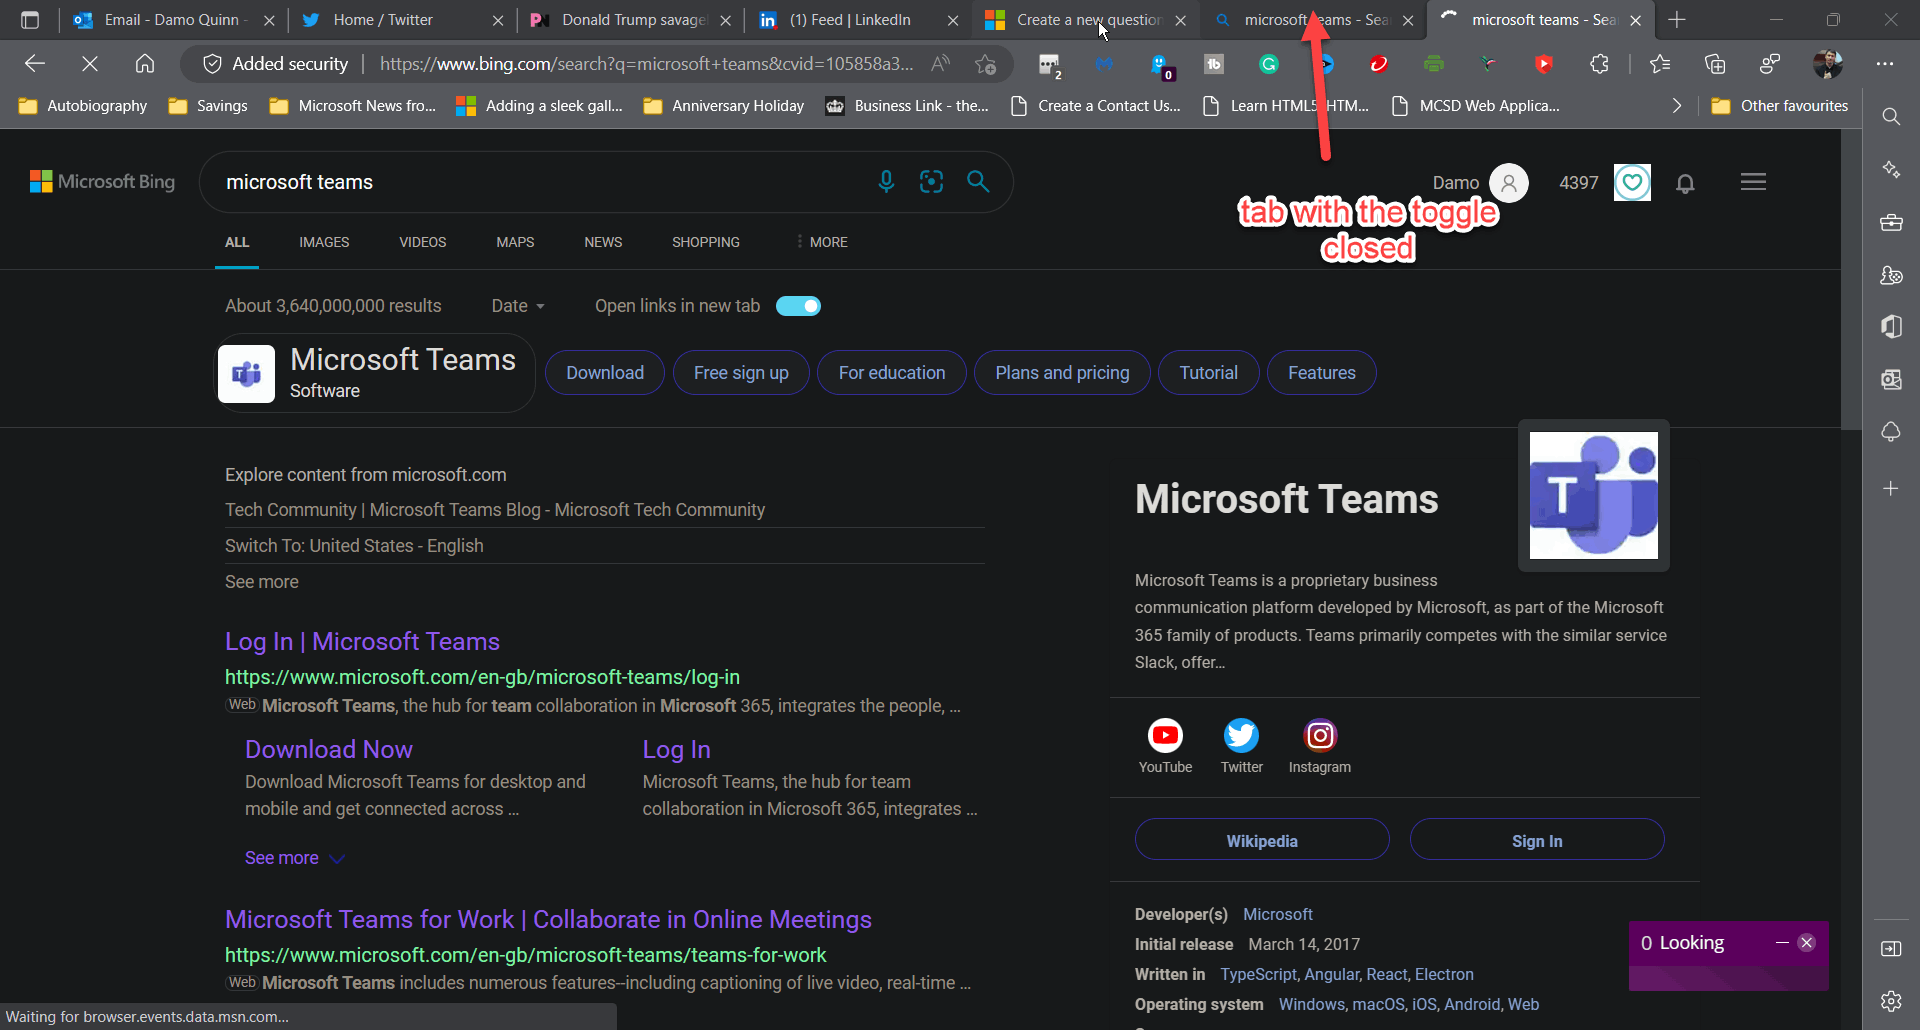
Task: Open Bing visual search camera icon
Action: (932, 181)
